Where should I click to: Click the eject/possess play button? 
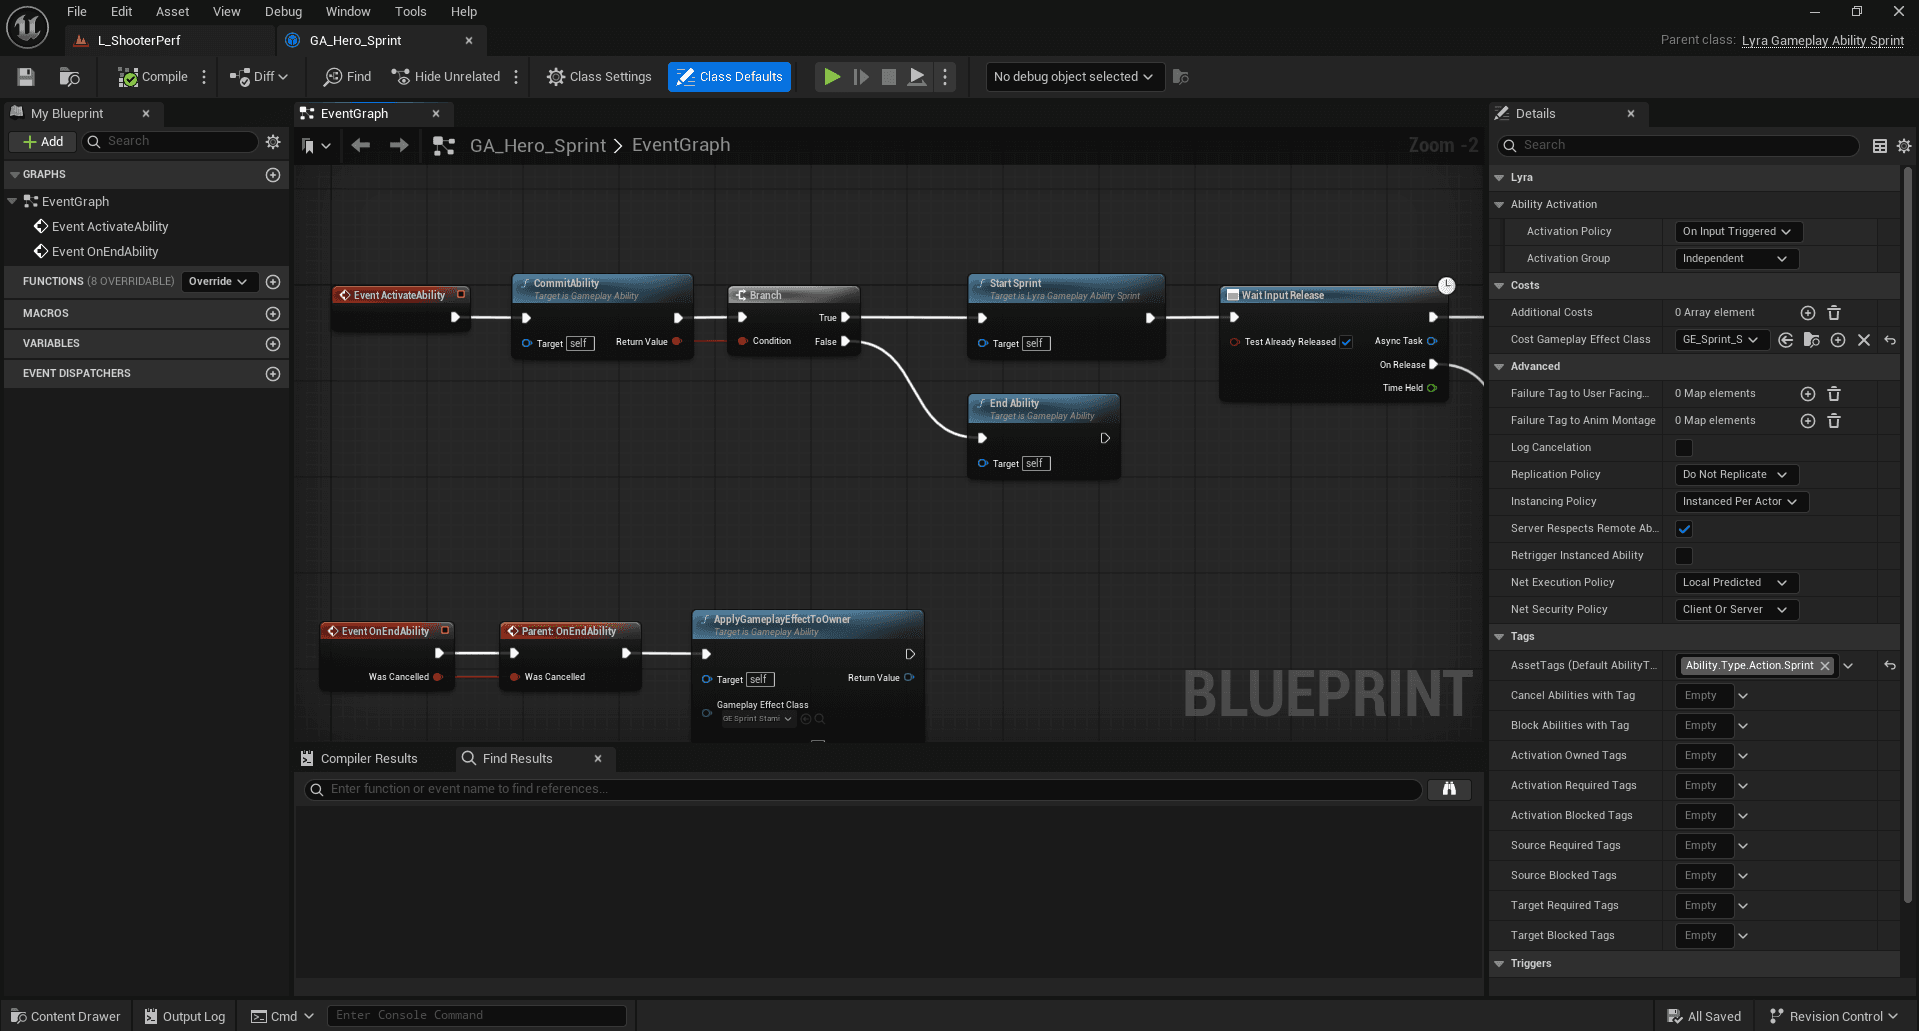917,77
